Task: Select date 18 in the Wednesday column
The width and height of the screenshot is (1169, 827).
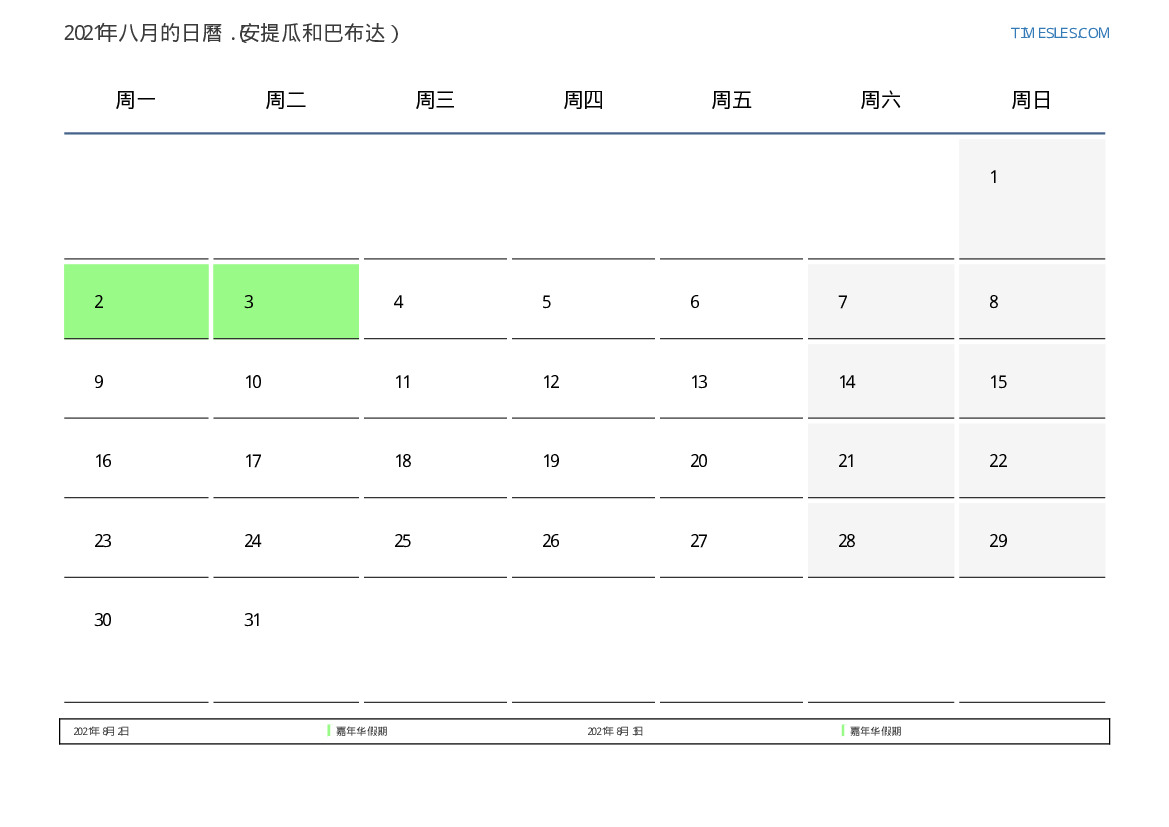Action: point(435,461)
